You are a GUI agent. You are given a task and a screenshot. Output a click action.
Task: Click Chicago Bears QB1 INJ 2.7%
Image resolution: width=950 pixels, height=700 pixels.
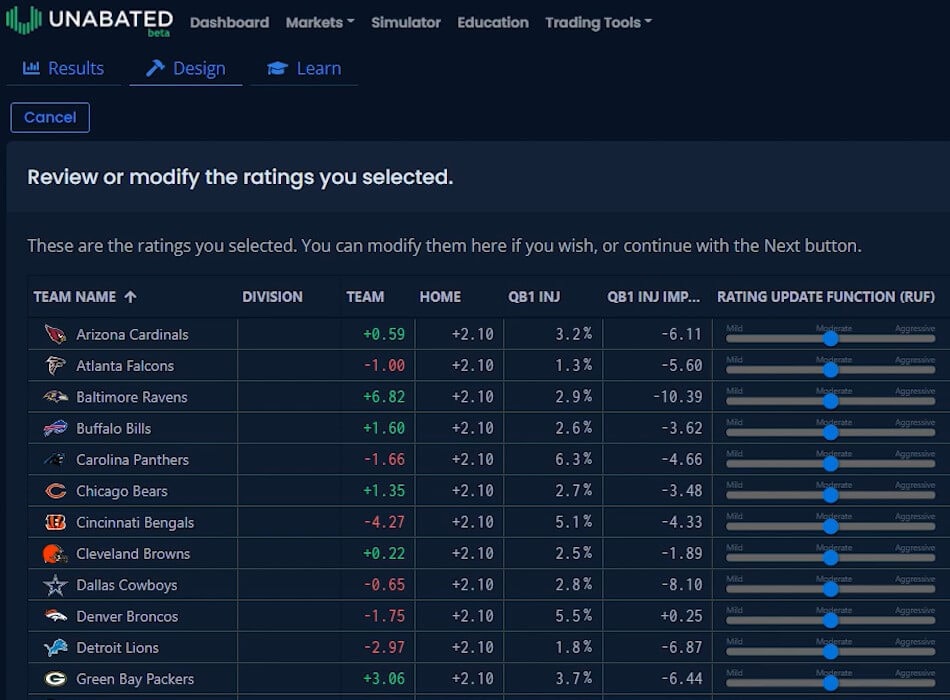point(573,491)
